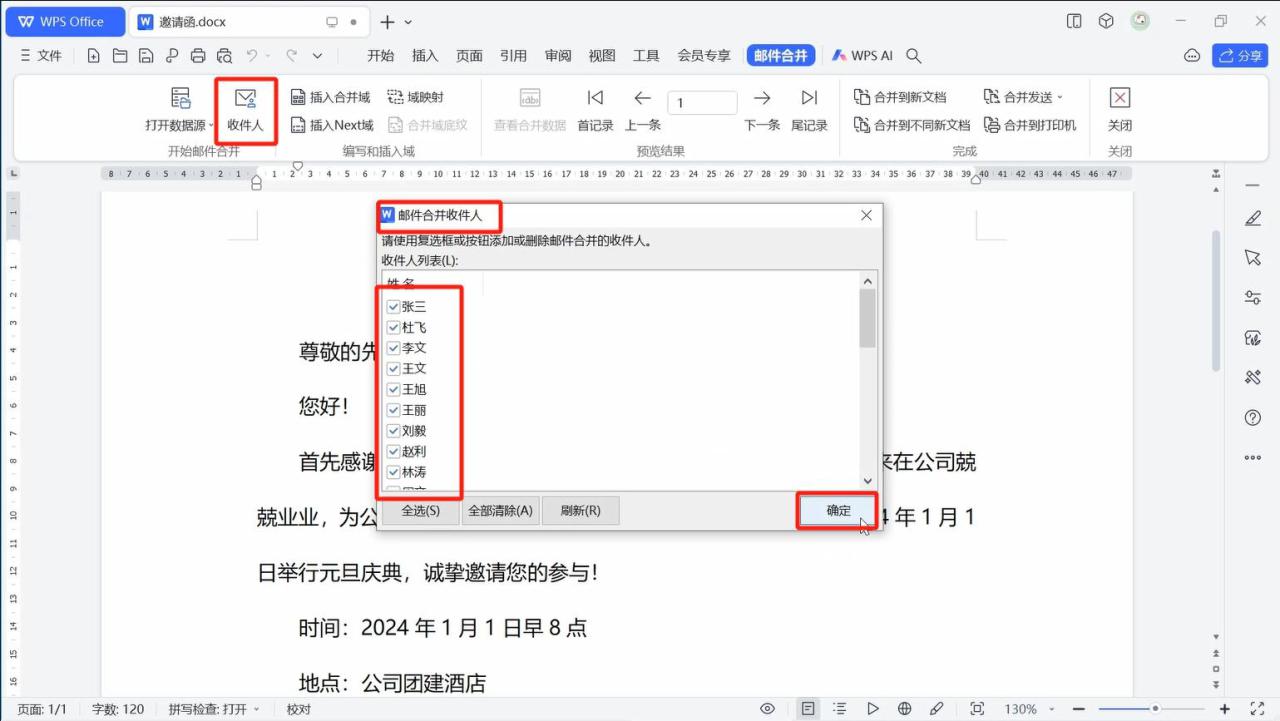Confirm recipients with 确定

(x=838, y=510)
